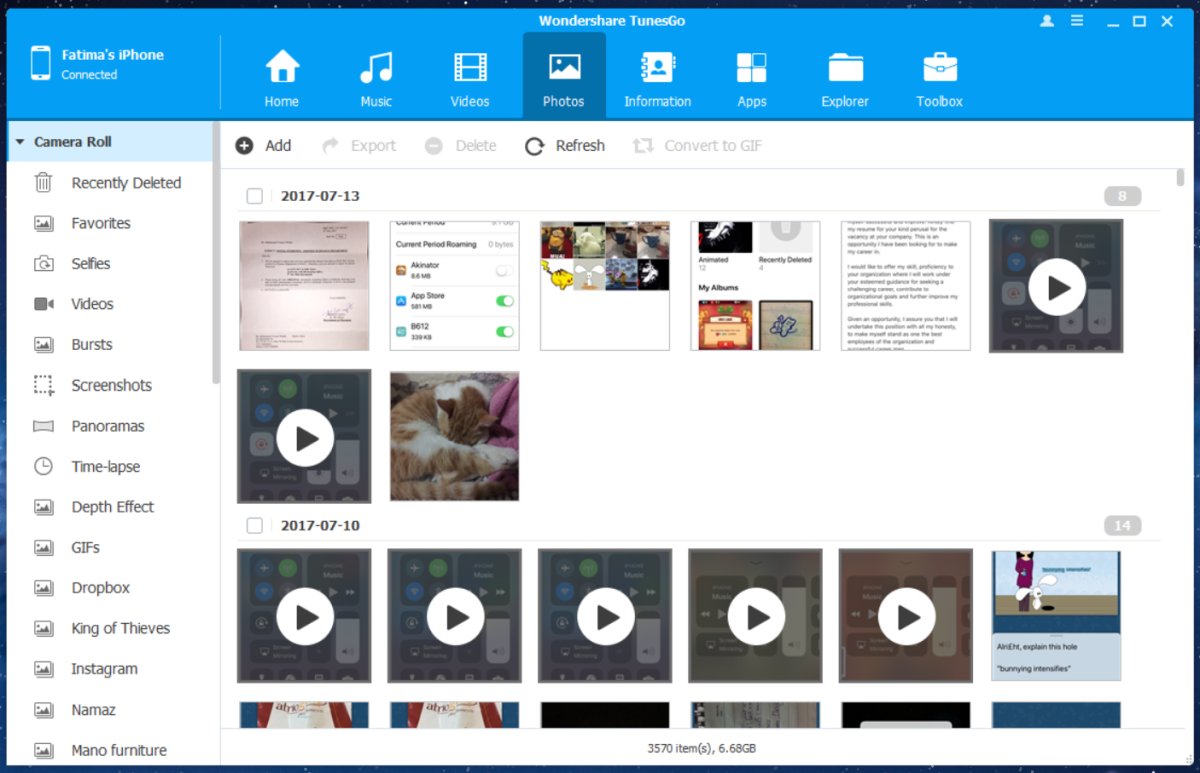Click the photo area vertical scrollbar
The image size is (1200, 773).
click(x=1181, y=177)
